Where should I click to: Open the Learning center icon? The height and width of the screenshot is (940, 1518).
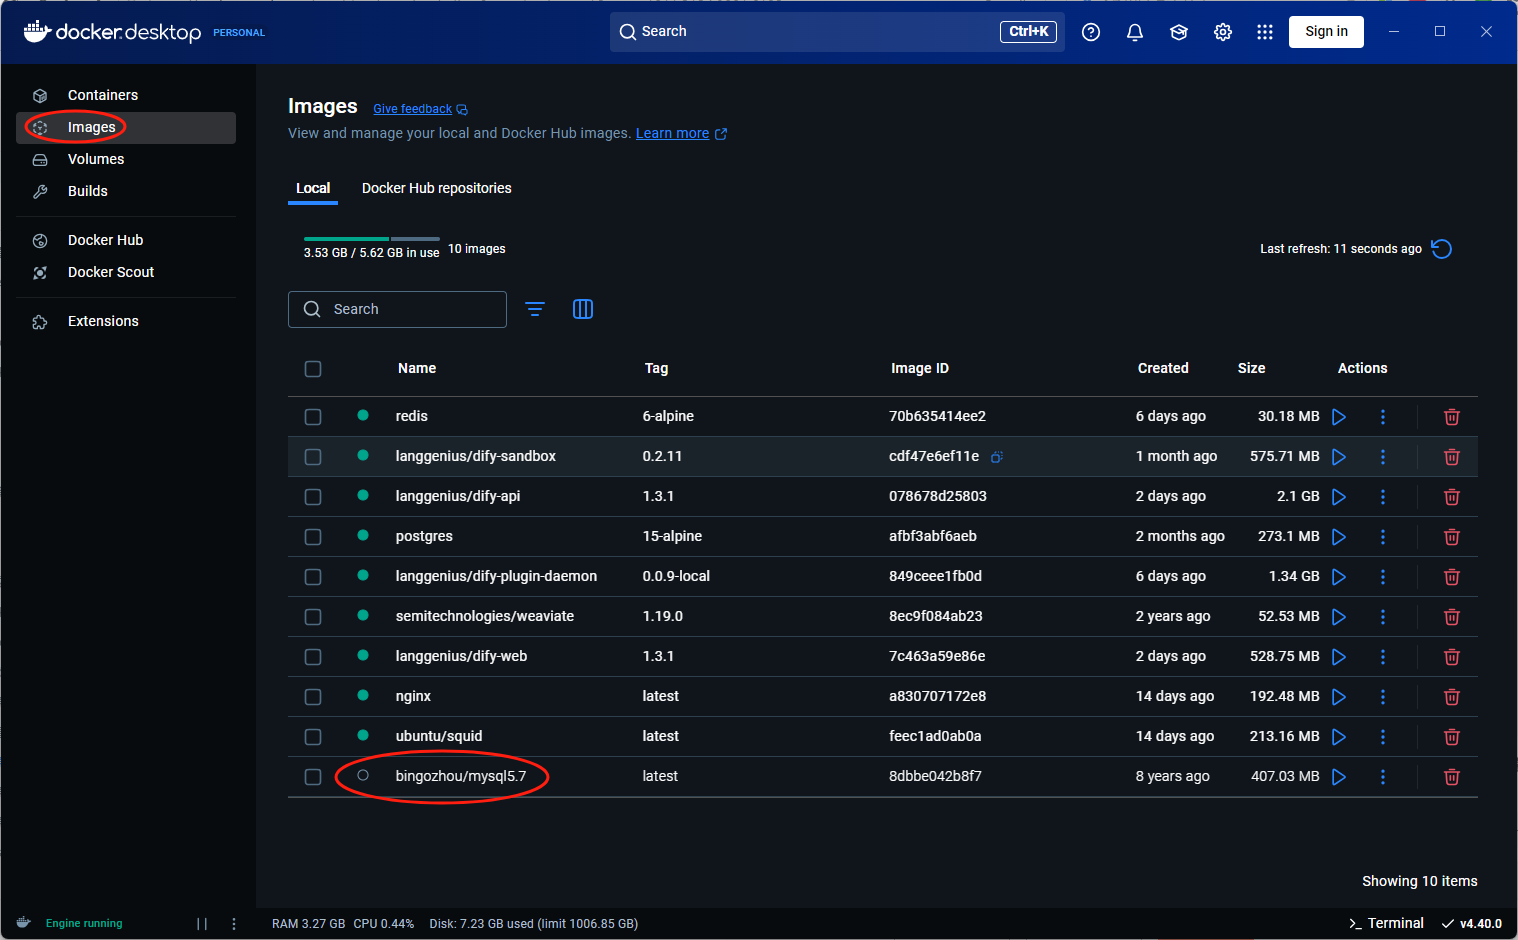(1179, 32)
